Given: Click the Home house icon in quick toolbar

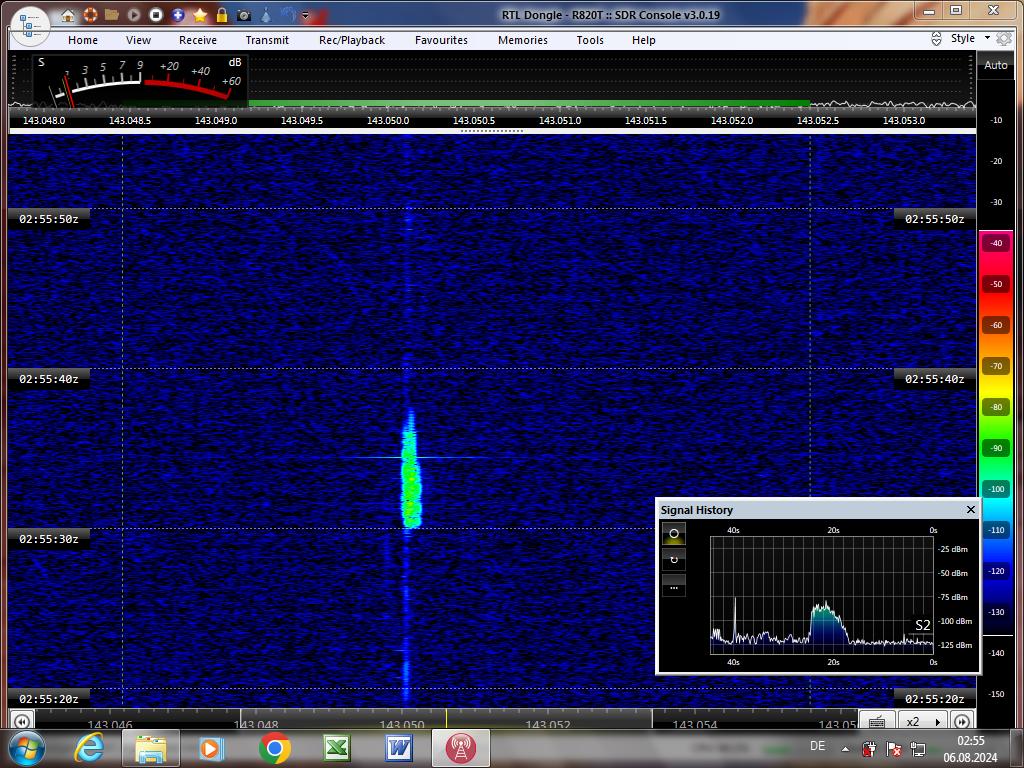Looking at the screenshot, I should [x=68, y=15].
